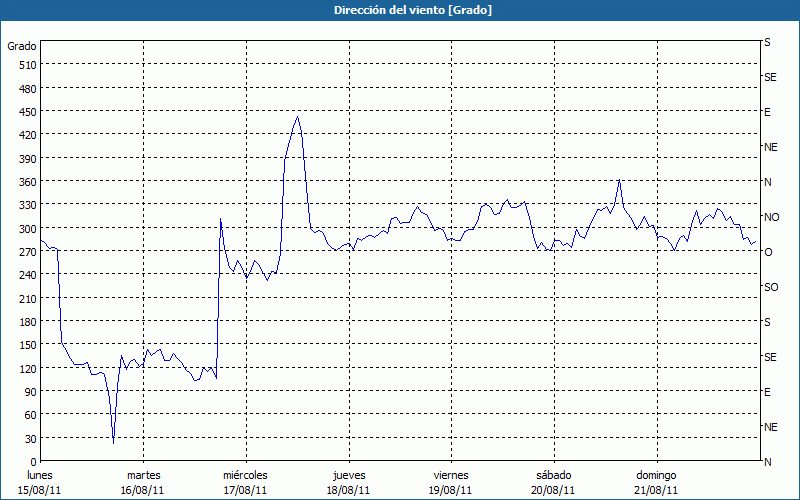
Task: Select the "miércoles" day label
Action: (245, 475)
